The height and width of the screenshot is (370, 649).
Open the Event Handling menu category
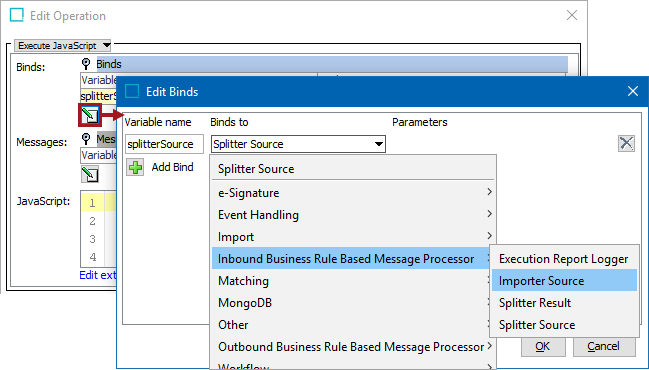[x=354, y=214]
